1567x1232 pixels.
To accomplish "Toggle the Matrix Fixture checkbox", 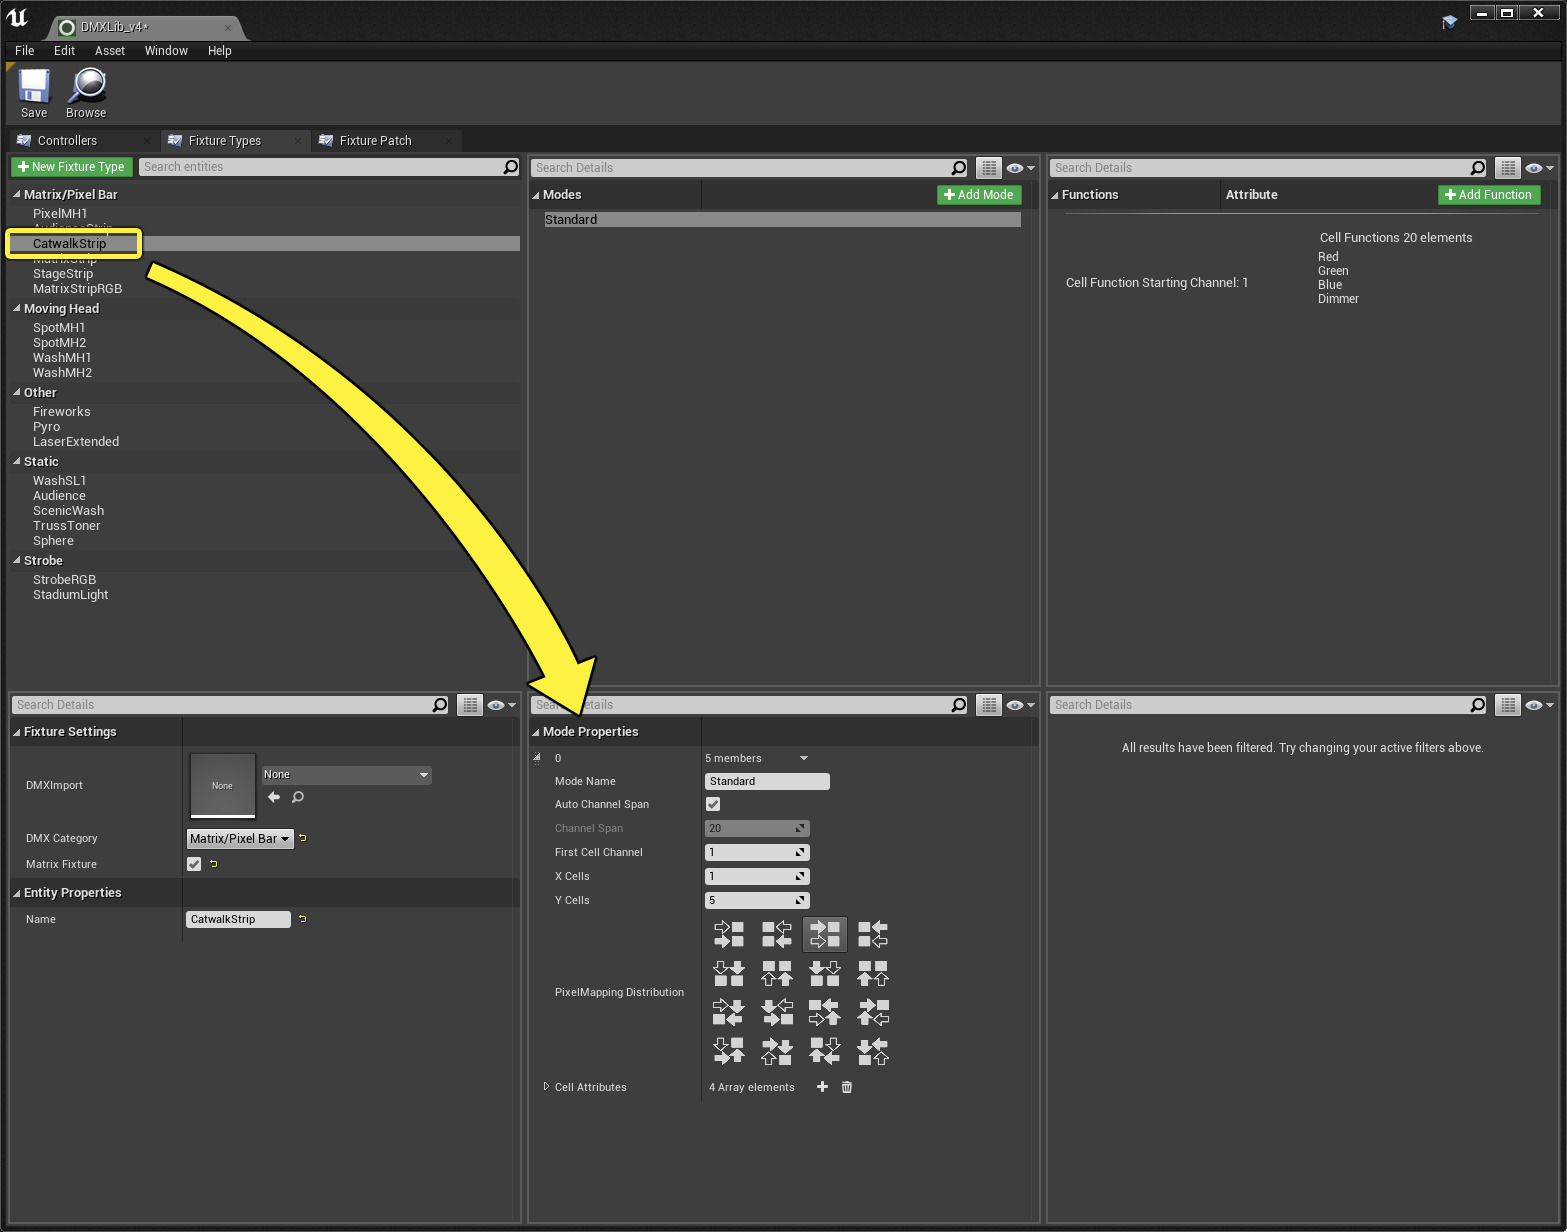I will tap(193, 863).
